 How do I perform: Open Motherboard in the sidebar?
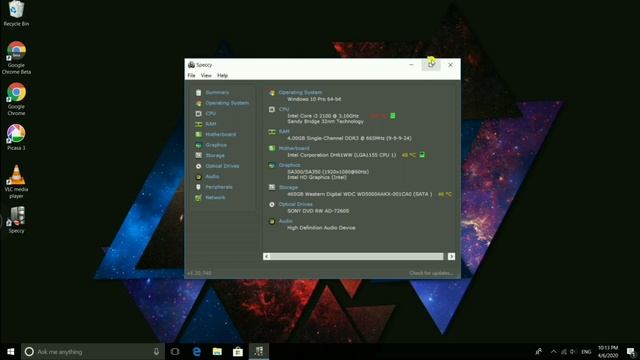pyautogui.click(x=220, y=134)
